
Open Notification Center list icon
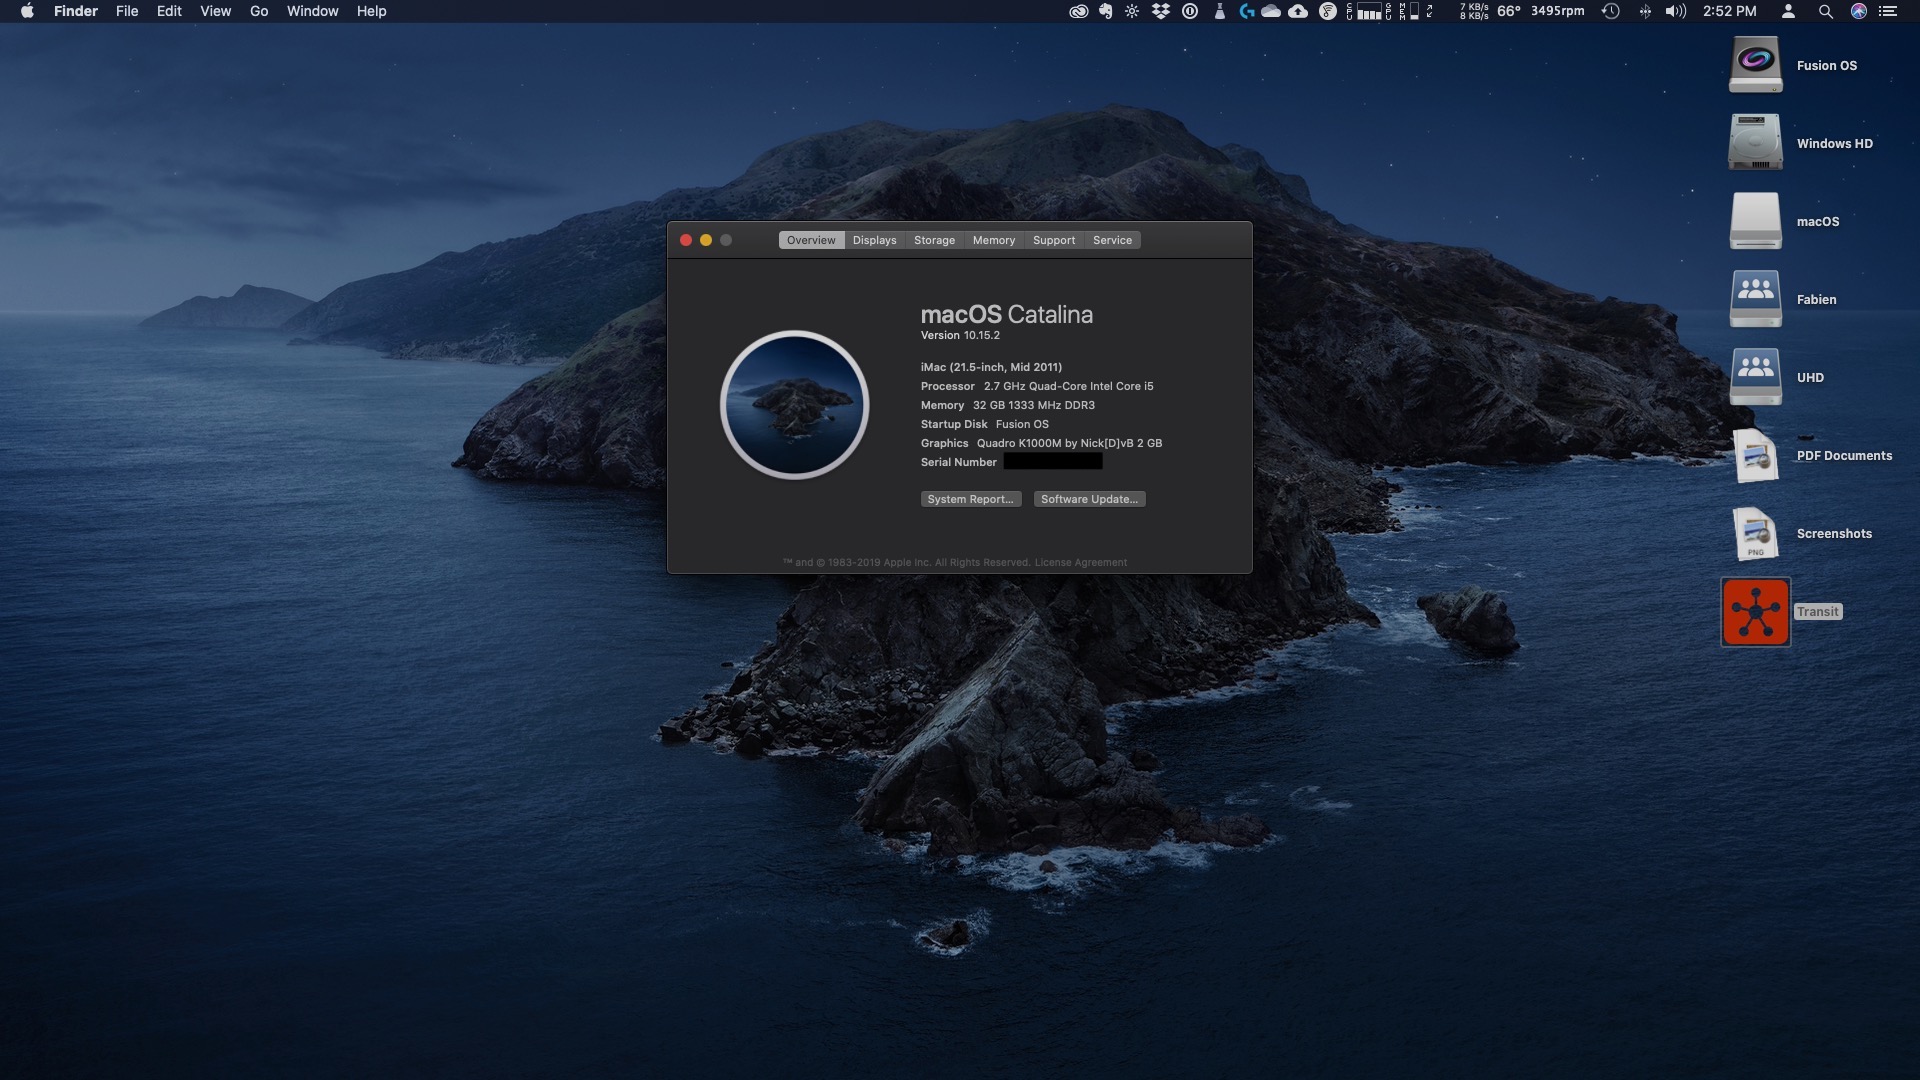click(1888, 12)
